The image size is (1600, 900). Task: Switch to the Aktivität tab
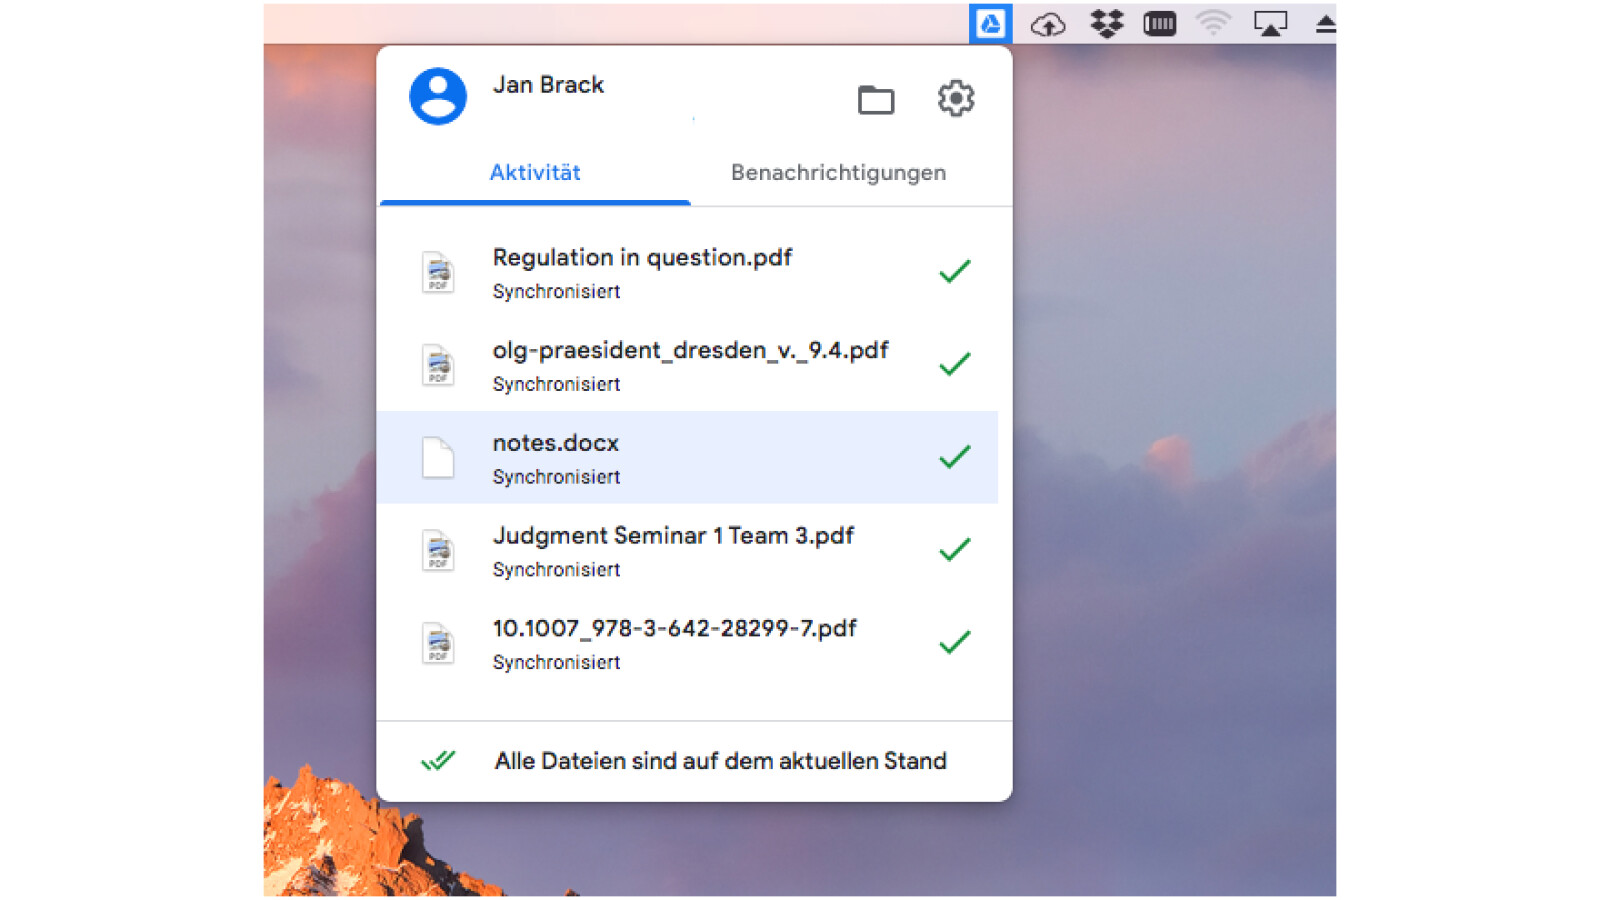tap(535, 173)
